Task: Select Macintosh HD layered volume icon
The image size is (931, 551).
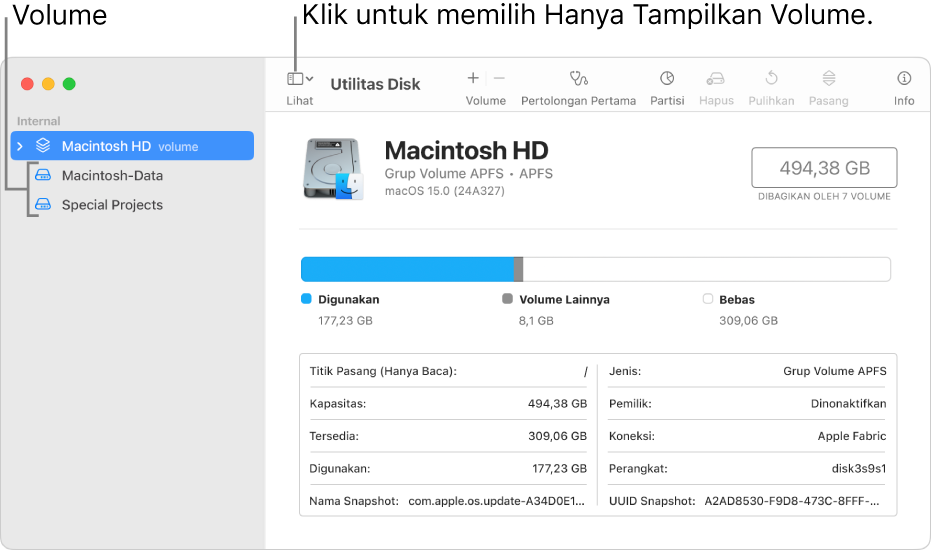Action: [43, 145]
